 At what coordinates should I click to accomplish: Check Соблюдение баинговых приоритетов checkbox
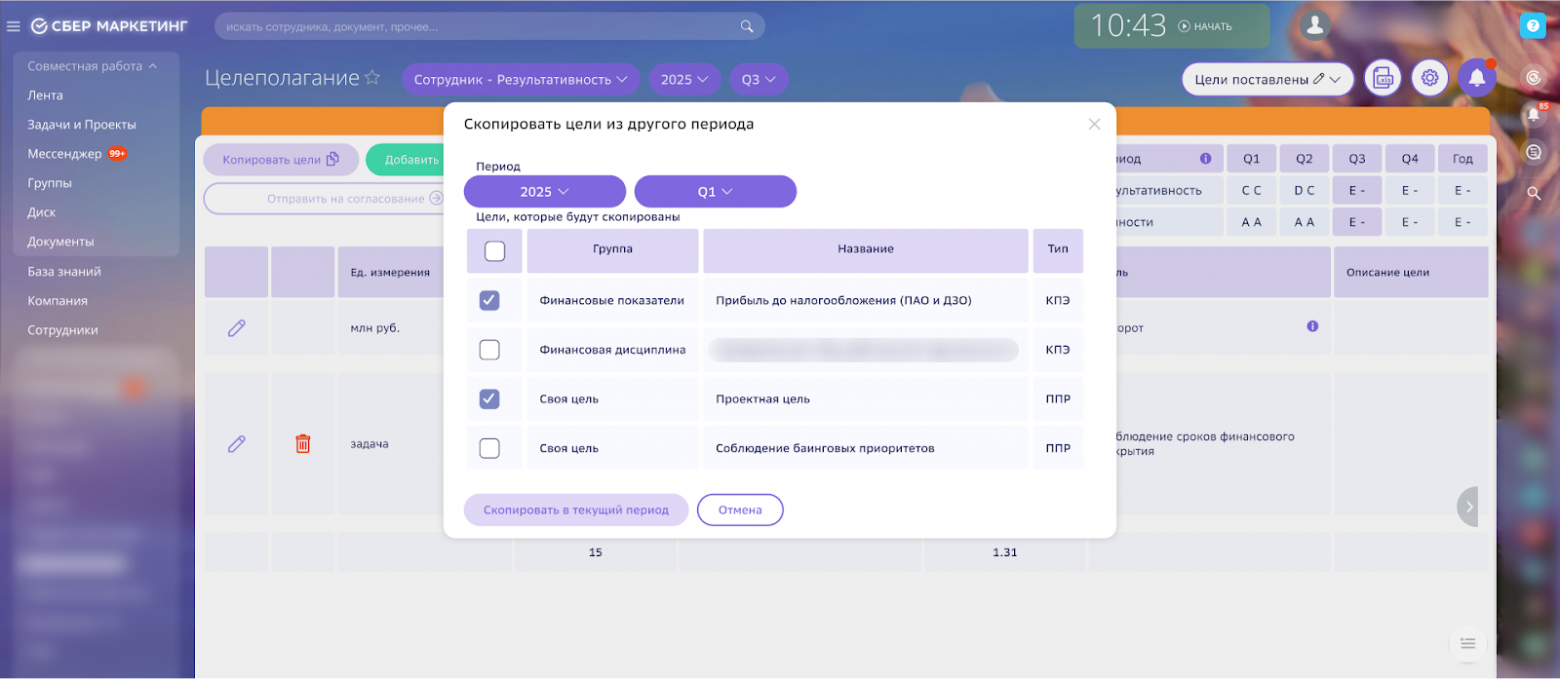click(490, 448)
